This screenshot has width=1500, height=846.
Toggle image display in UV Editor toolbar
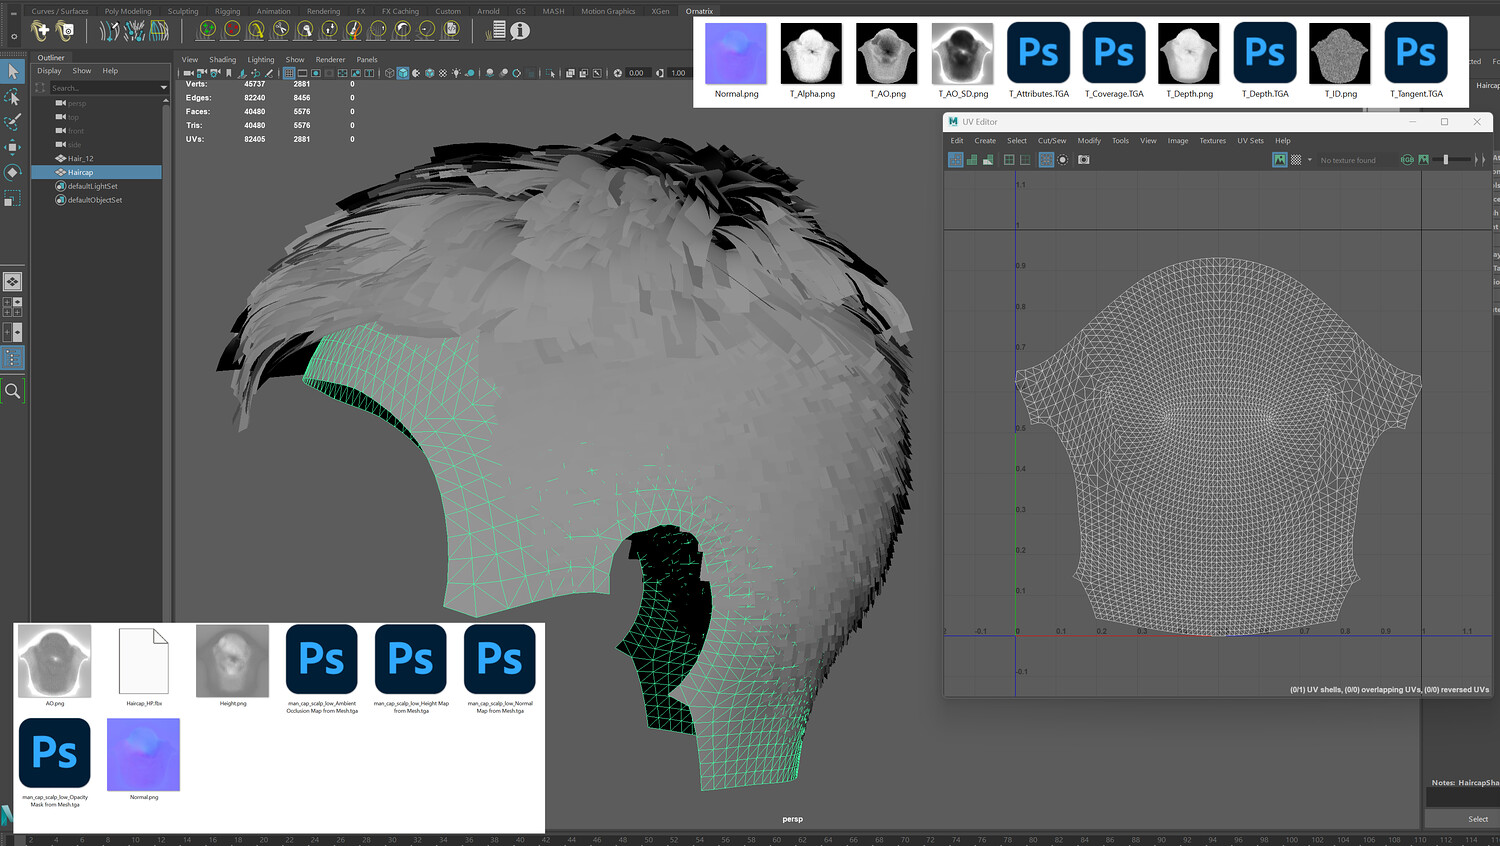(1280, 160)
